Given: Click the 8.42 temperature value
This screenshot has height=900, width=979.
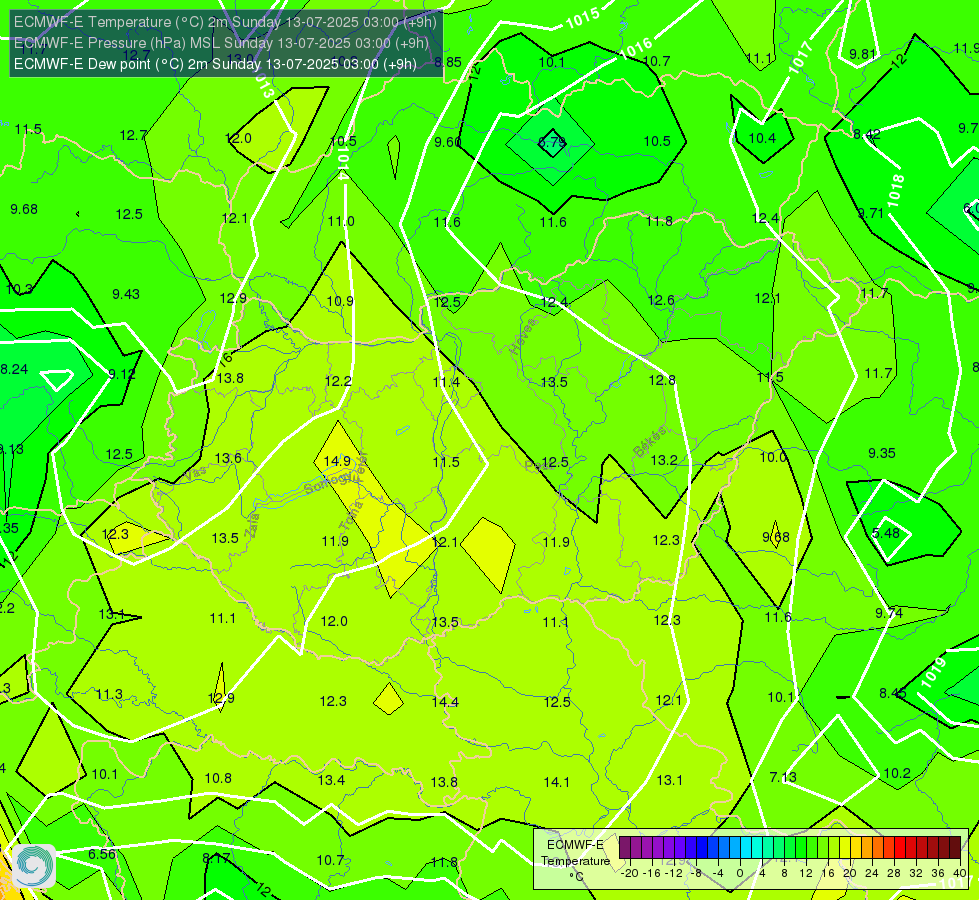Looking at the screenshot, I should 867,134.
